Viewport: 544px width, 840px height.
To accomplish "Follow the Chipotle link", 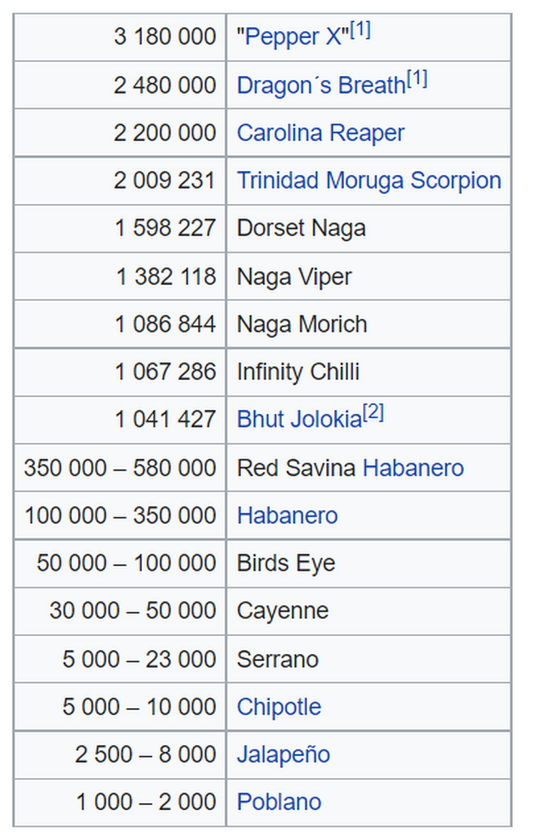I will 279,707.
